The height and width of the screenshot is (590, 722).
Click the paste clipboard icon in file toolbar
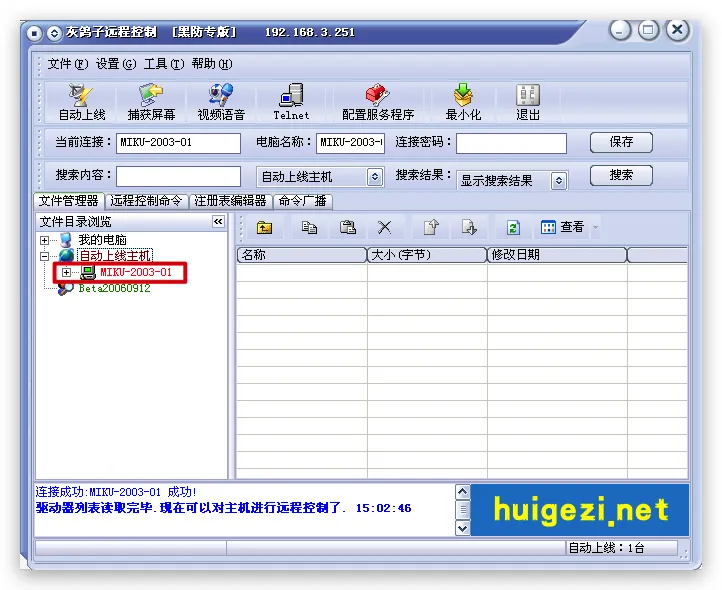click(x=348, y=227)
